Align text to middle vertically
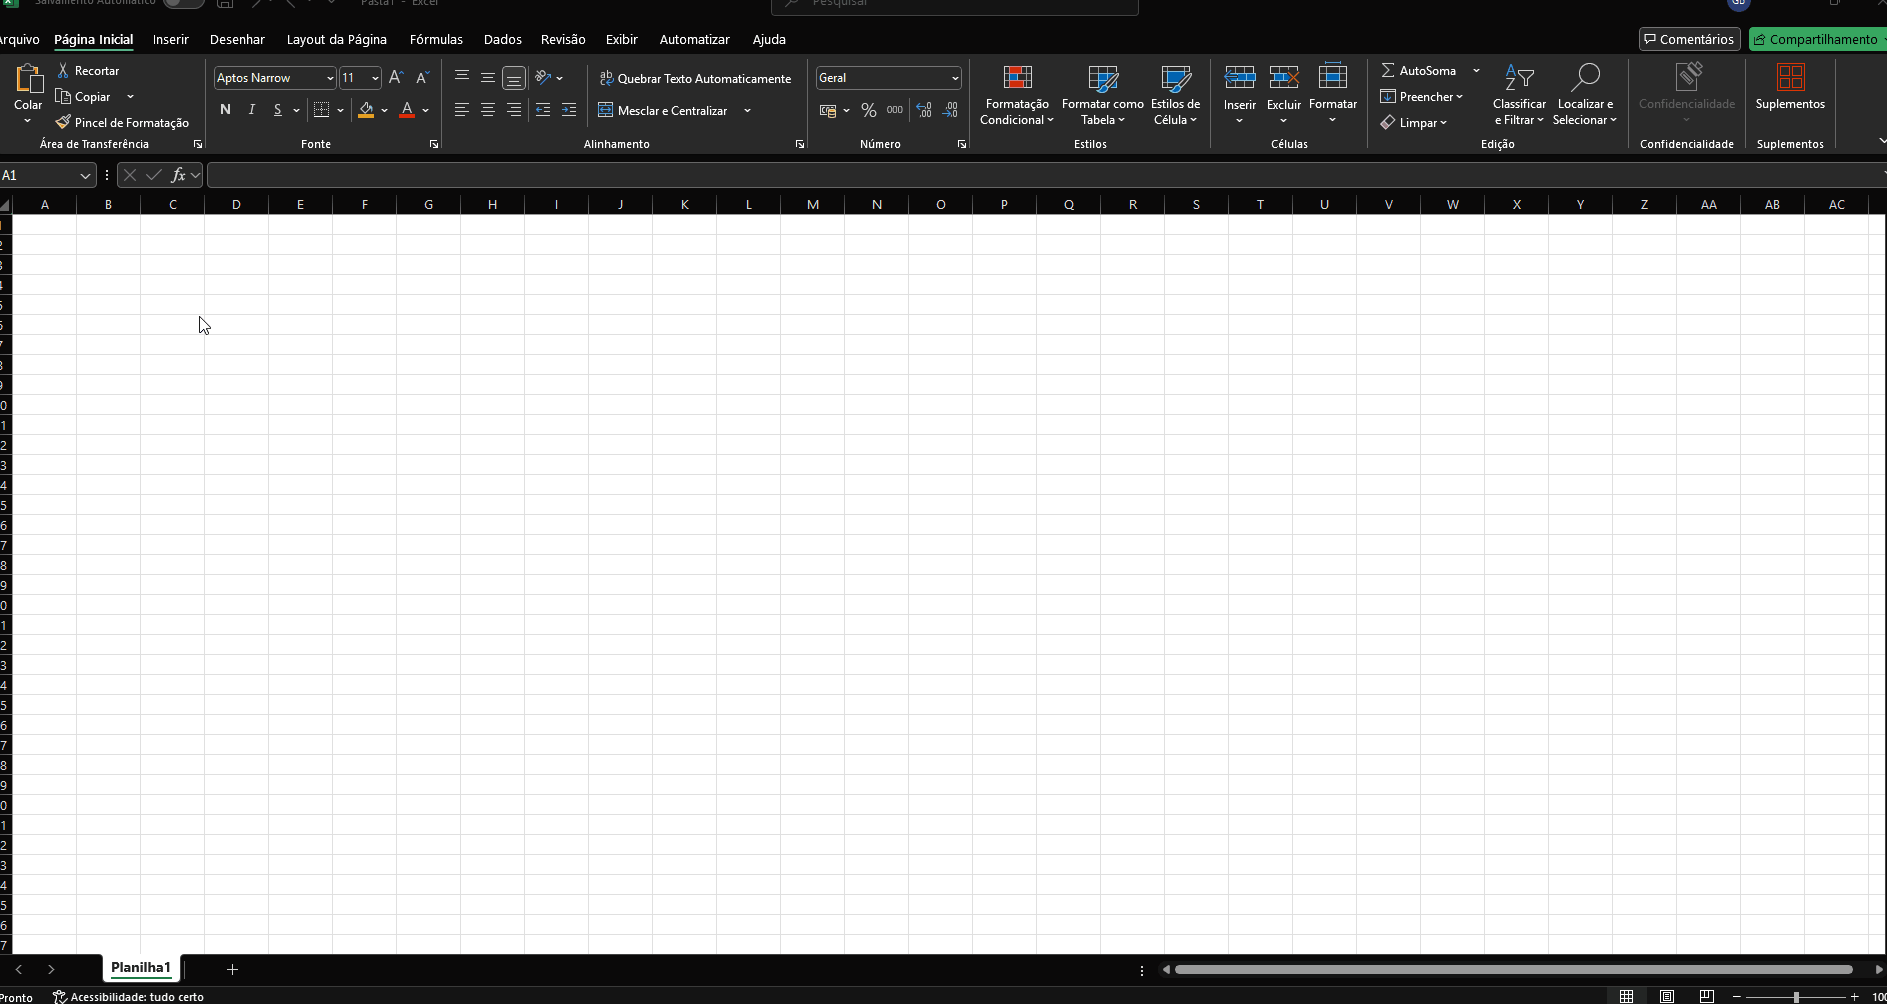 pyautogui.click(x=487, y=77)
